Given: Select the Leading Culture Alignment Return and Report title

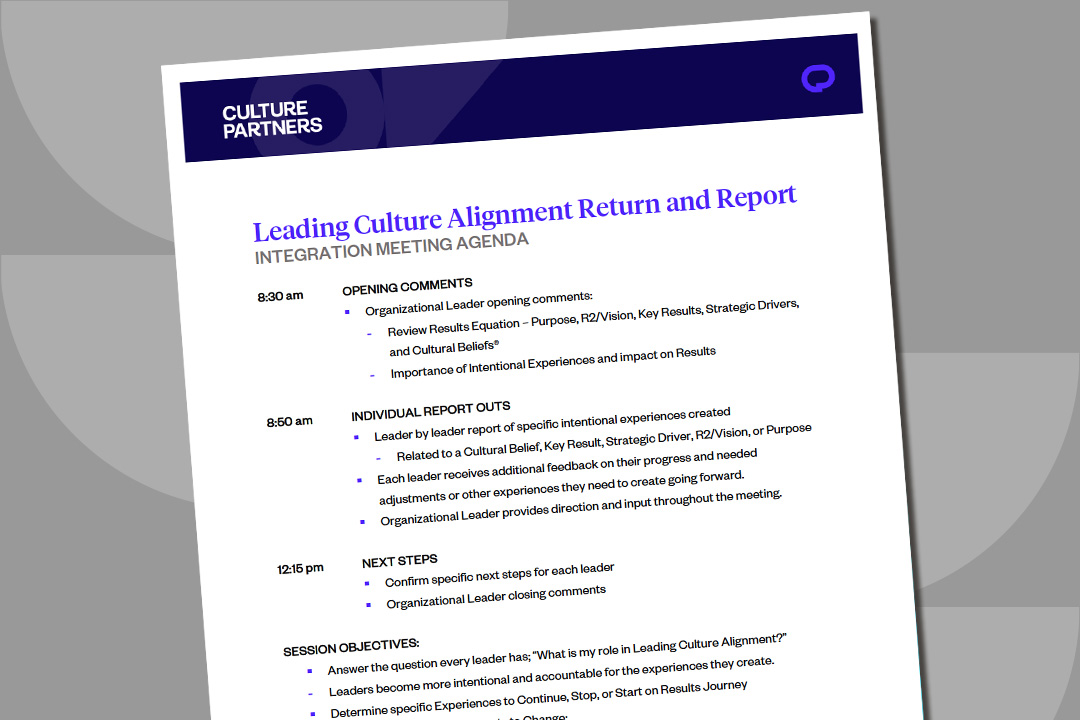Looking at the screenshot, I should click(524, 213).
